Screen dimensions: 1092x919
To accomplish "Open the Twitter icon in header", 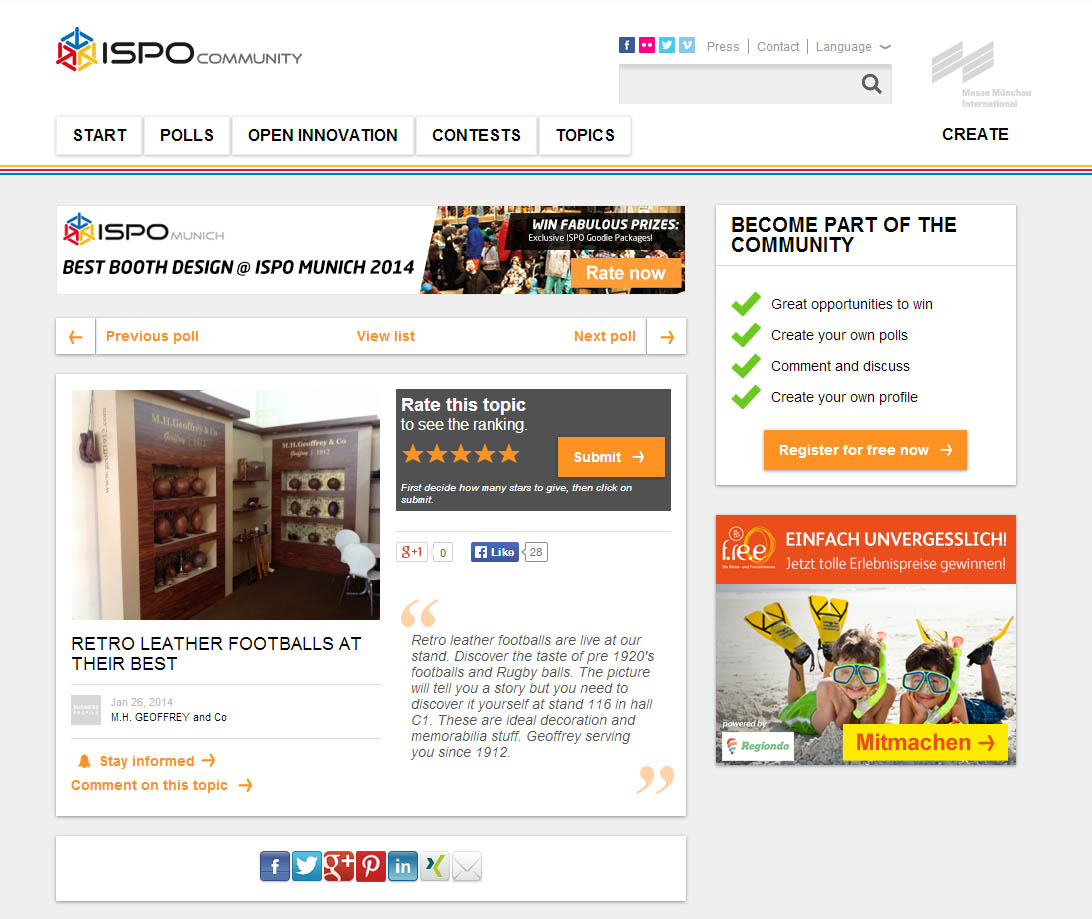I will 667,45.
